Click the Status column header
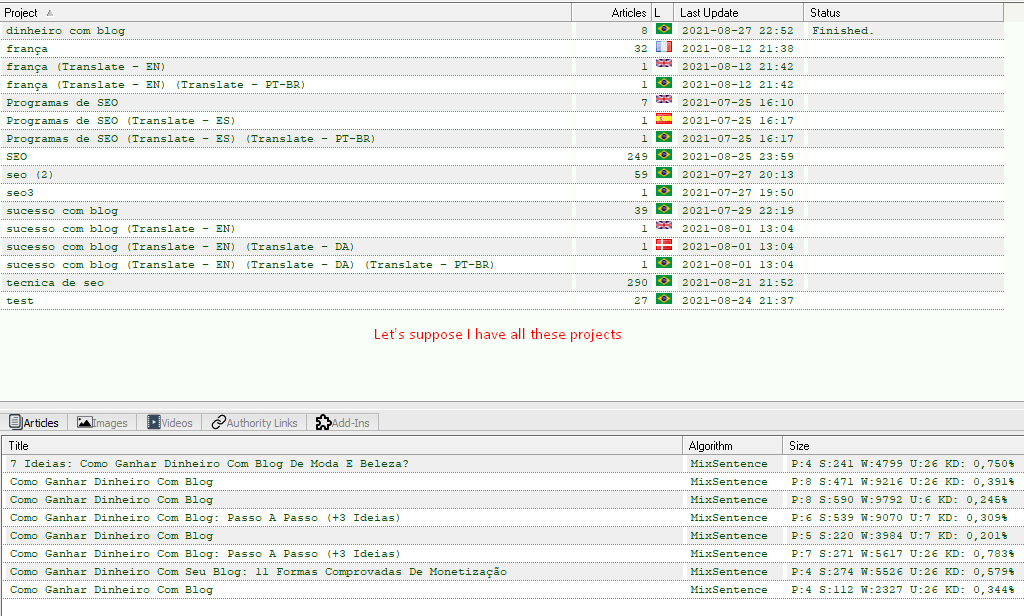 click(x=904, y=12)
